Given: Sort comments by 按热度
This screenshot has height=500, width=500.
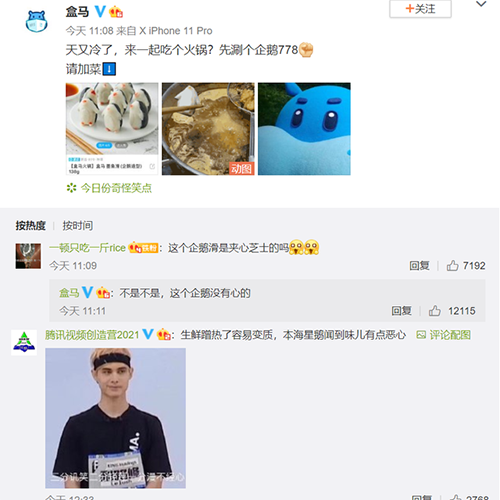Looking at the screenshot, I should (x=30, y=226).
